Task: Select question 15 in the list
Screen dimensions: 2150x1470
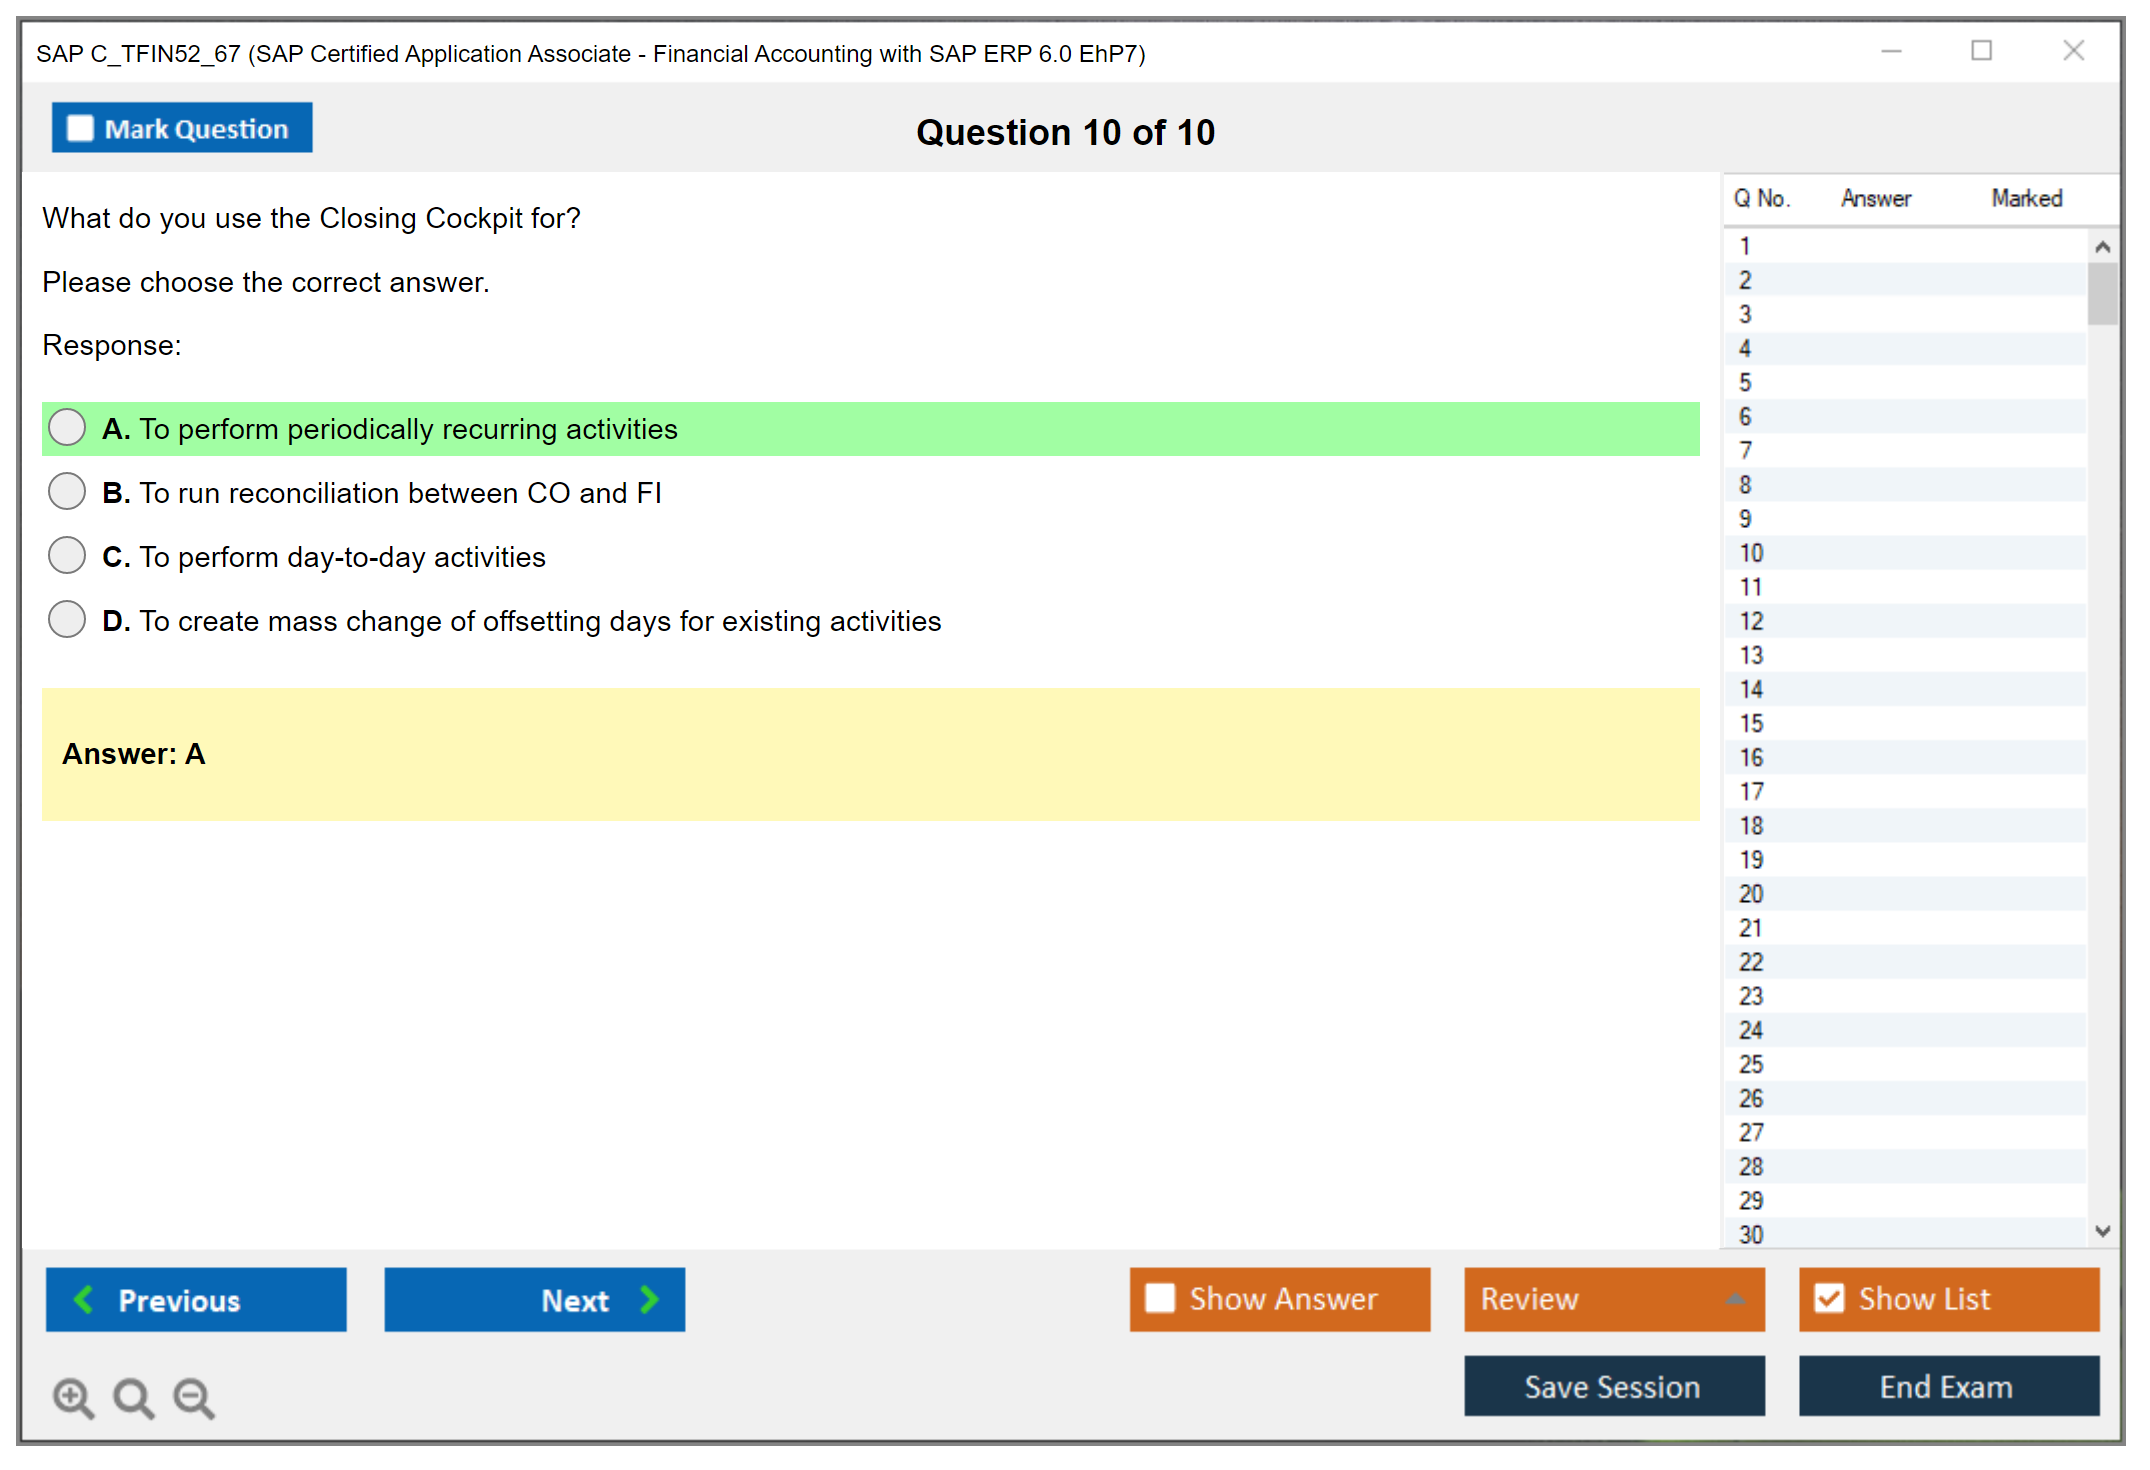Action: (1751, 723)
